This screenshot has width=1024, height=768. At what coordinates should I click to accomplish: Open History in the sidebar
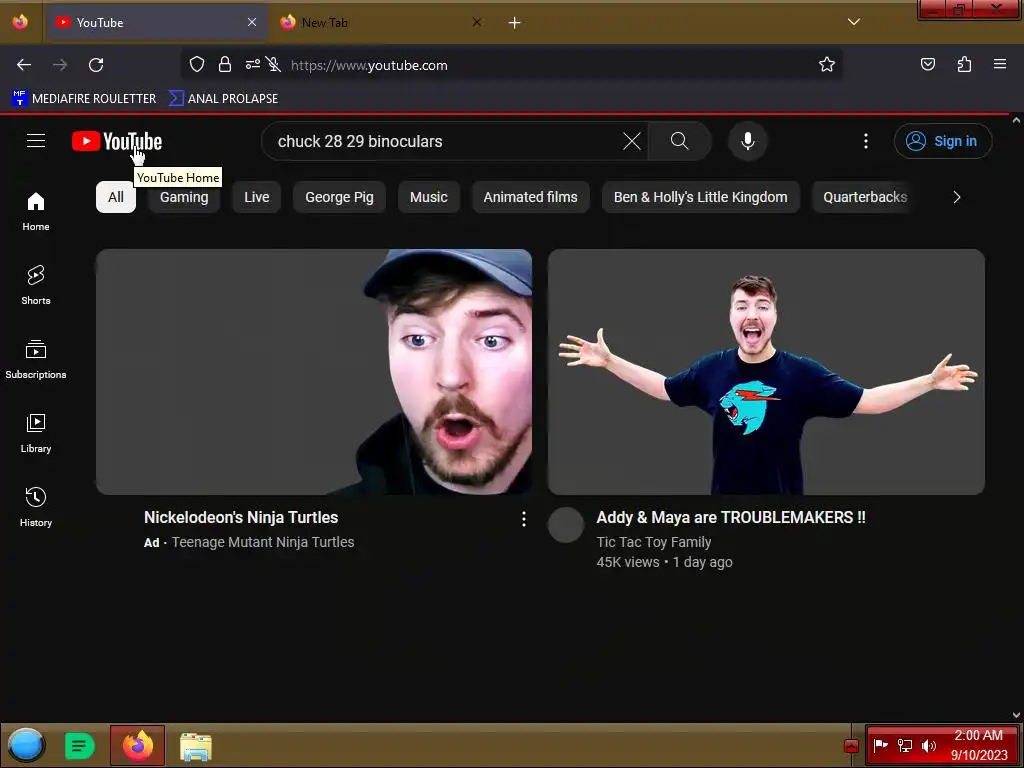click(x=36, y=507)
